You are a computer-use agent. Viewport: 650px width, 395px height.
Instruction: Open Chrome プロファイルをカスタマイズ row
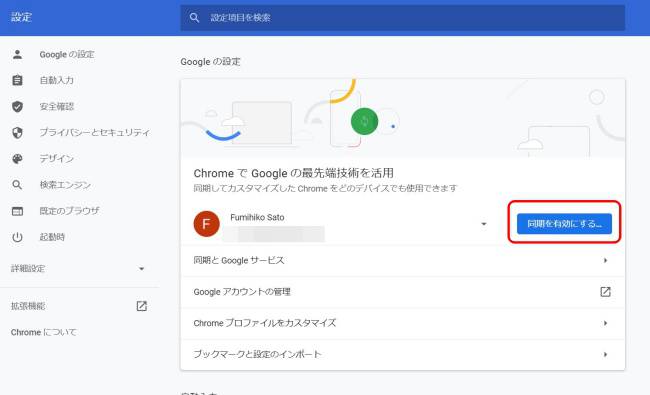(x=403, y=323)
